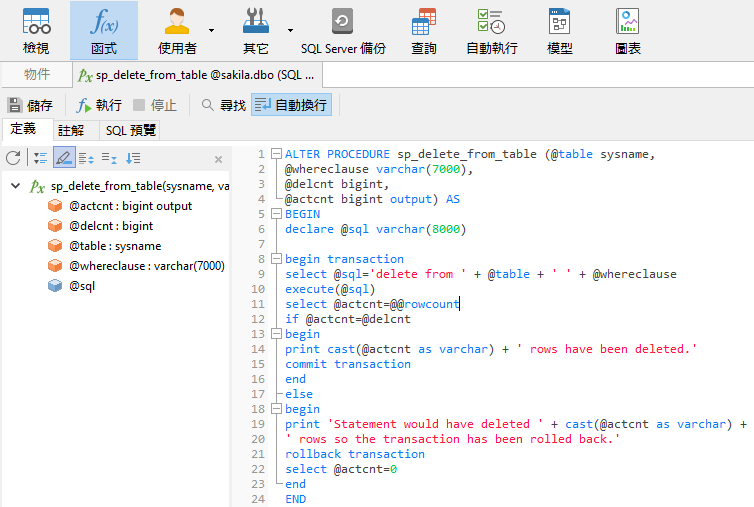This screenshot has width=754, height=507.
Task: Open the 模型 (Model) icon
Action: (560, 30)
